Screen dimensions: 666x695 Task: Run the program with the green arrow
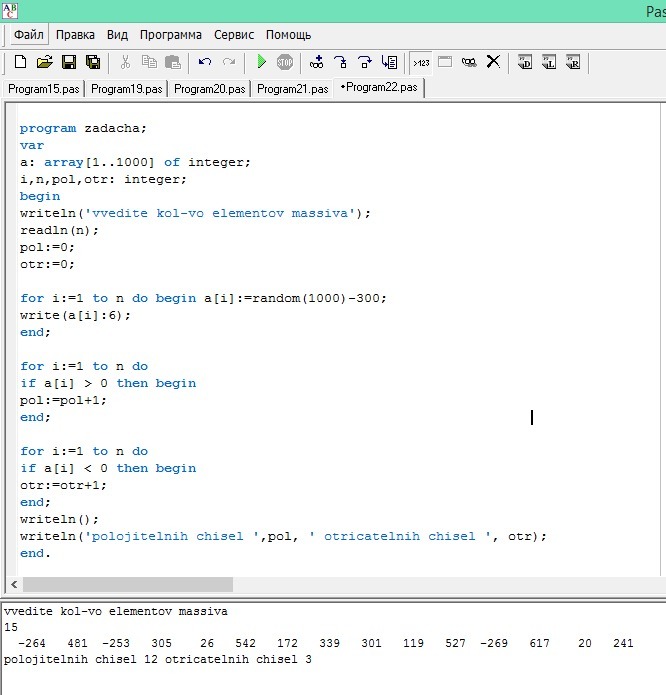point(261,62)
